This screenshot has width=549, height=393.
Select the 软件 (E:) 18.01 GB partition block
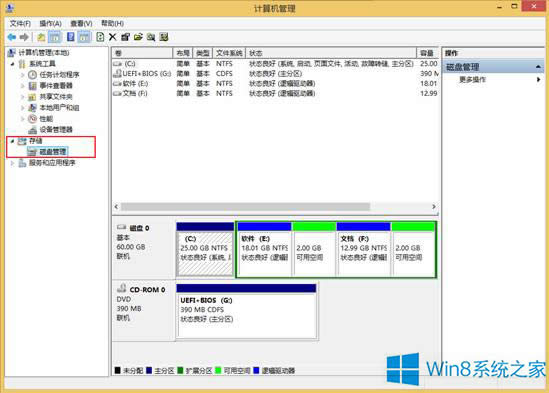click(264, 249)
